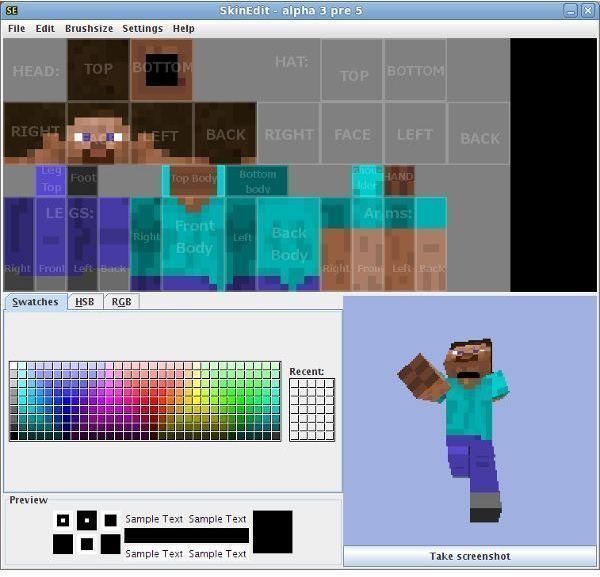
Task: Click the black swatch in the palette's bottom-left corner
Action: click(13, 436)
